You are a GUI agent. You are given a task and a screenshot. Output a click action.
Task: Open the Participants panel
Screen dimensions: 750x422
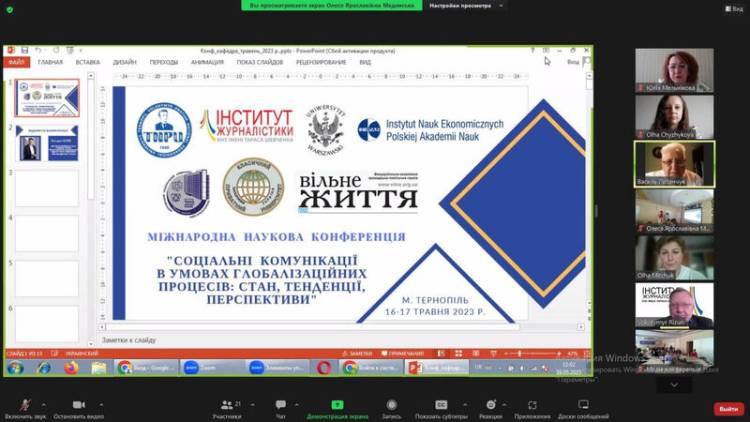[x=226, y=404]
